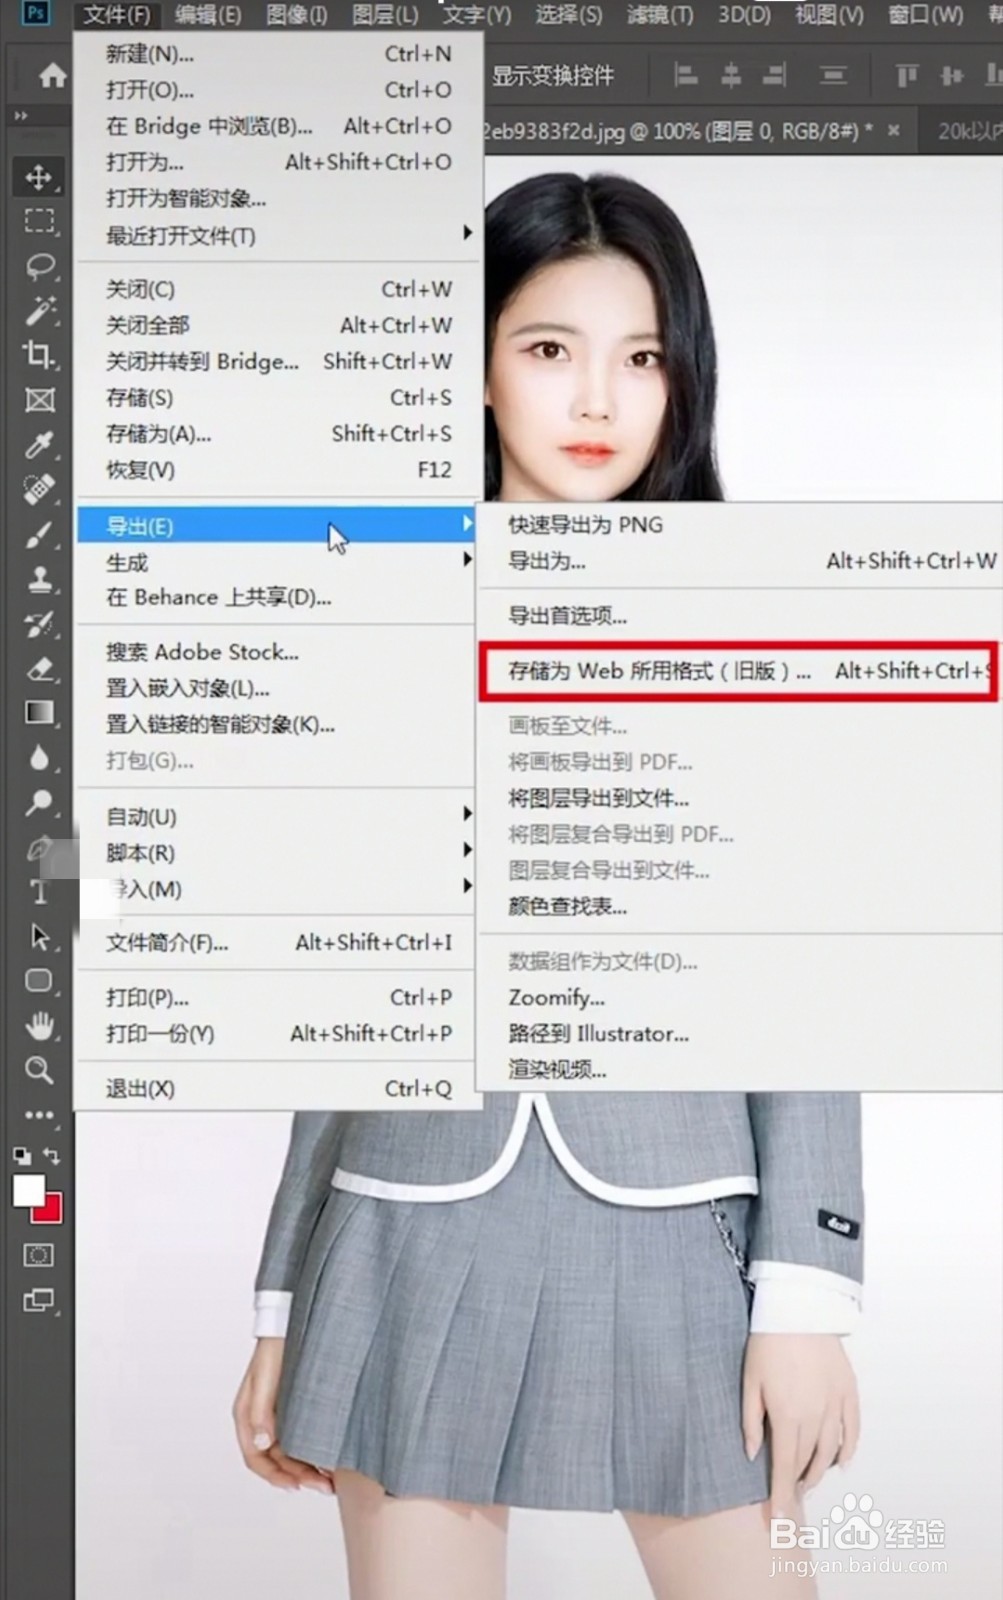Close the 2eb9383f2d.jpg document tab
Screen dimensions: 1003x1600
pos(893,130)
